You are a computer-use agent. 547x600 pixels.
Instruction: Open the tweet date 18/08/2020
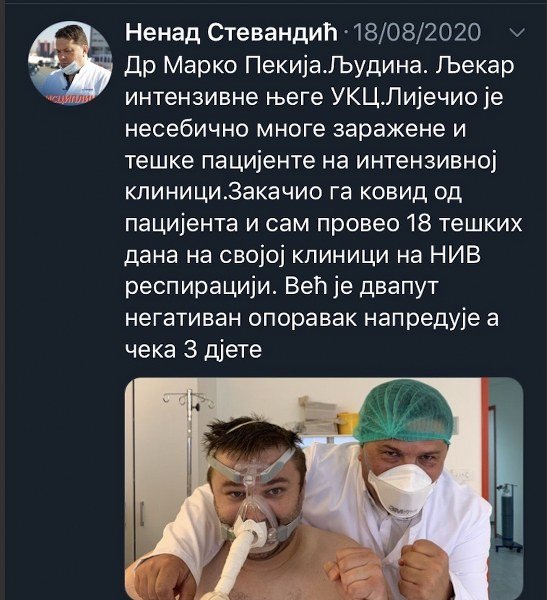pos(416,32)
